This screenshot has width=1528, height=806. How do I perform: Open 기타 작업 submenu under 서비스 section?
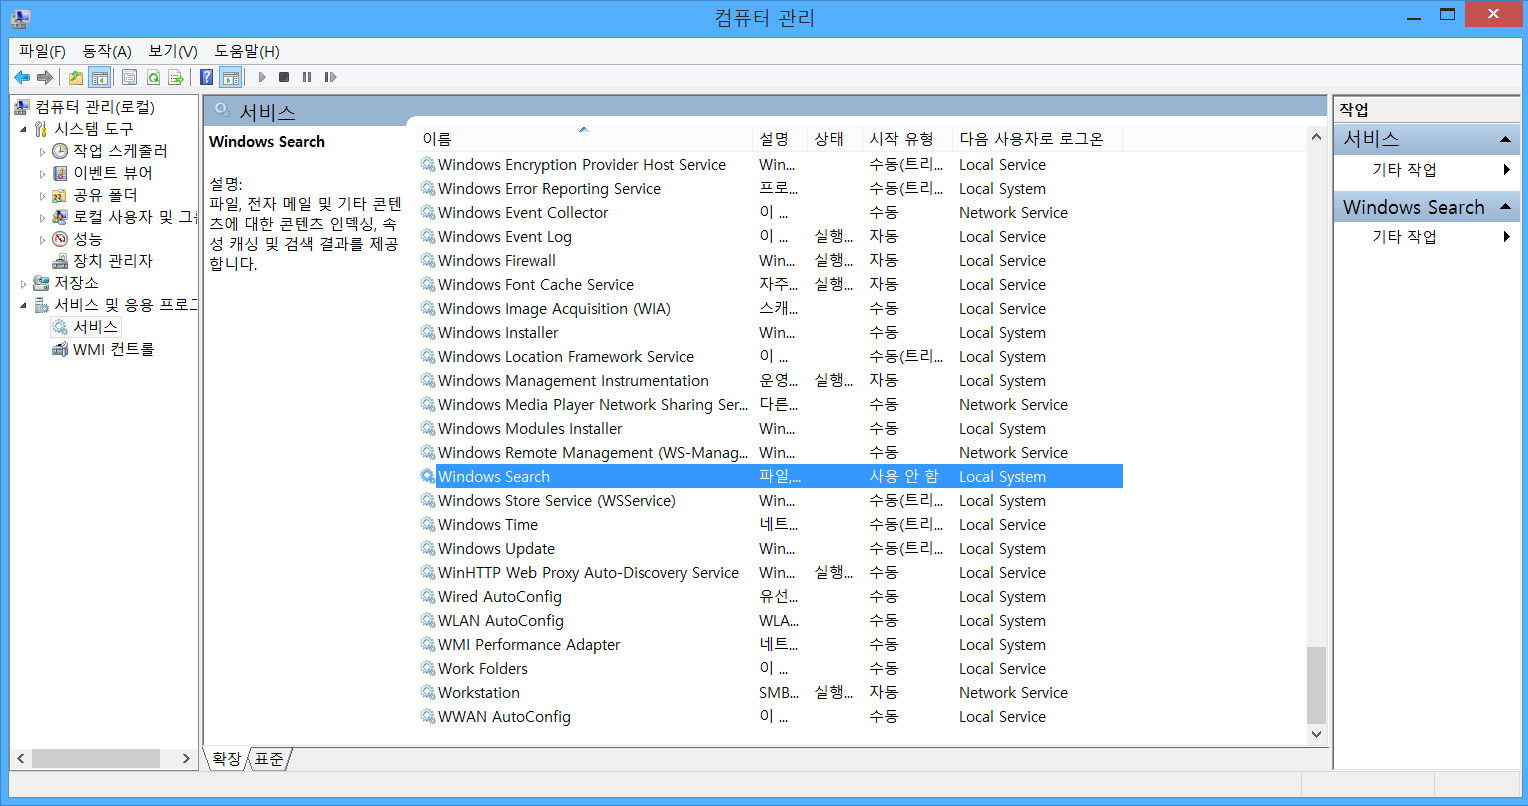1427,170
